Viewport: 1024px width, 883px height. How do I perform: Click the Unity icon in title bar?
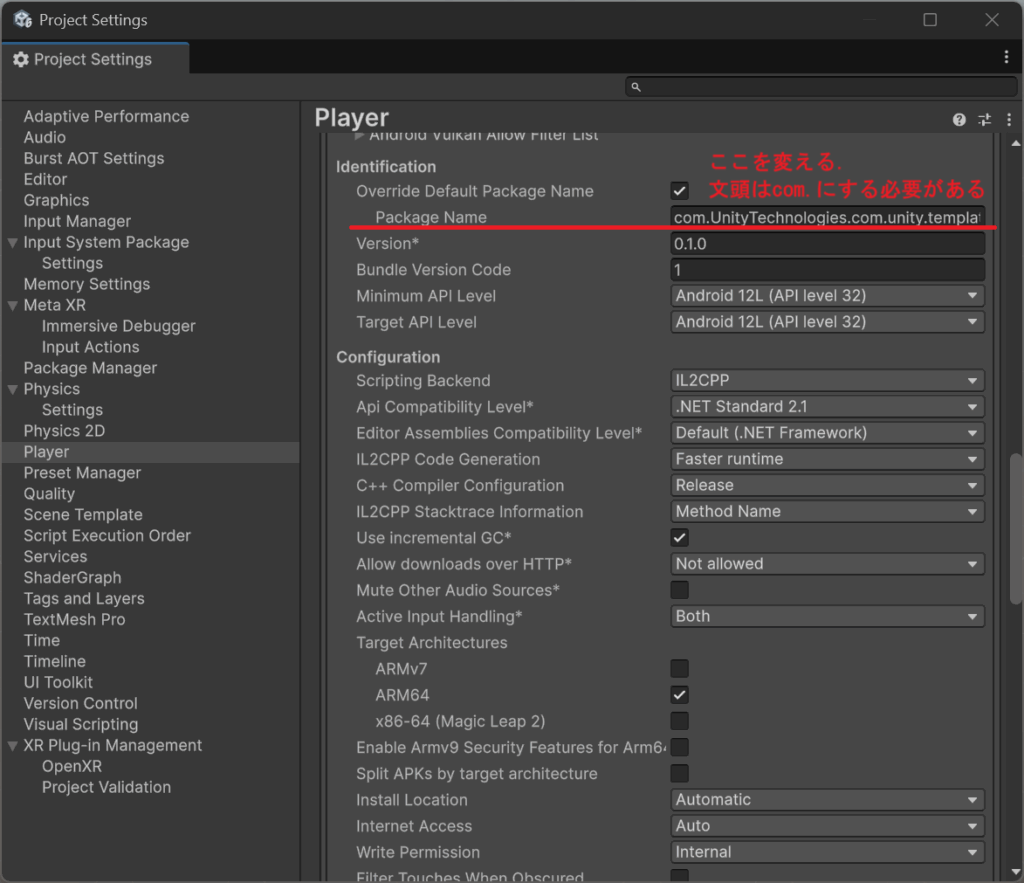[x=22, y=20]
